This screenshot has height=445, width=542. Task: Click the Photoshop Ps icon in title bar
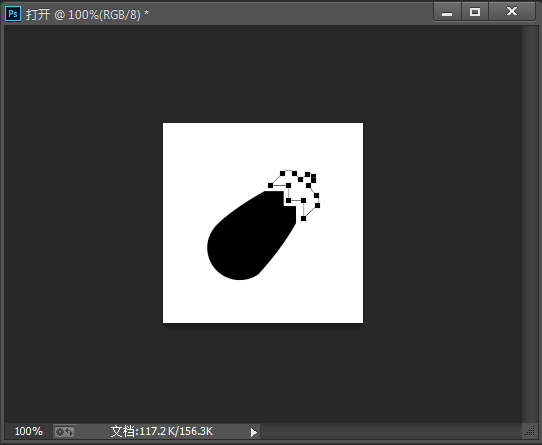(x=13, y=14)
